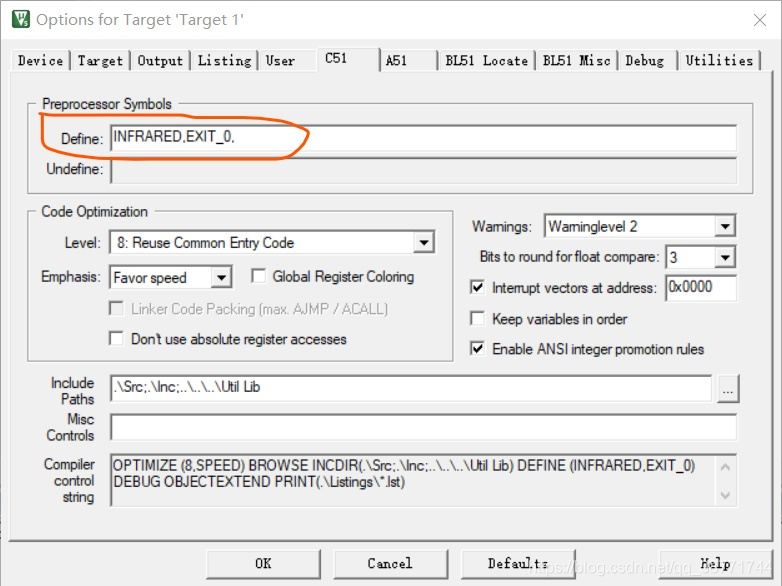Viewport: 782px width, 586px height.
Task: Click the Include Paths field
Action: click(411, 388)
